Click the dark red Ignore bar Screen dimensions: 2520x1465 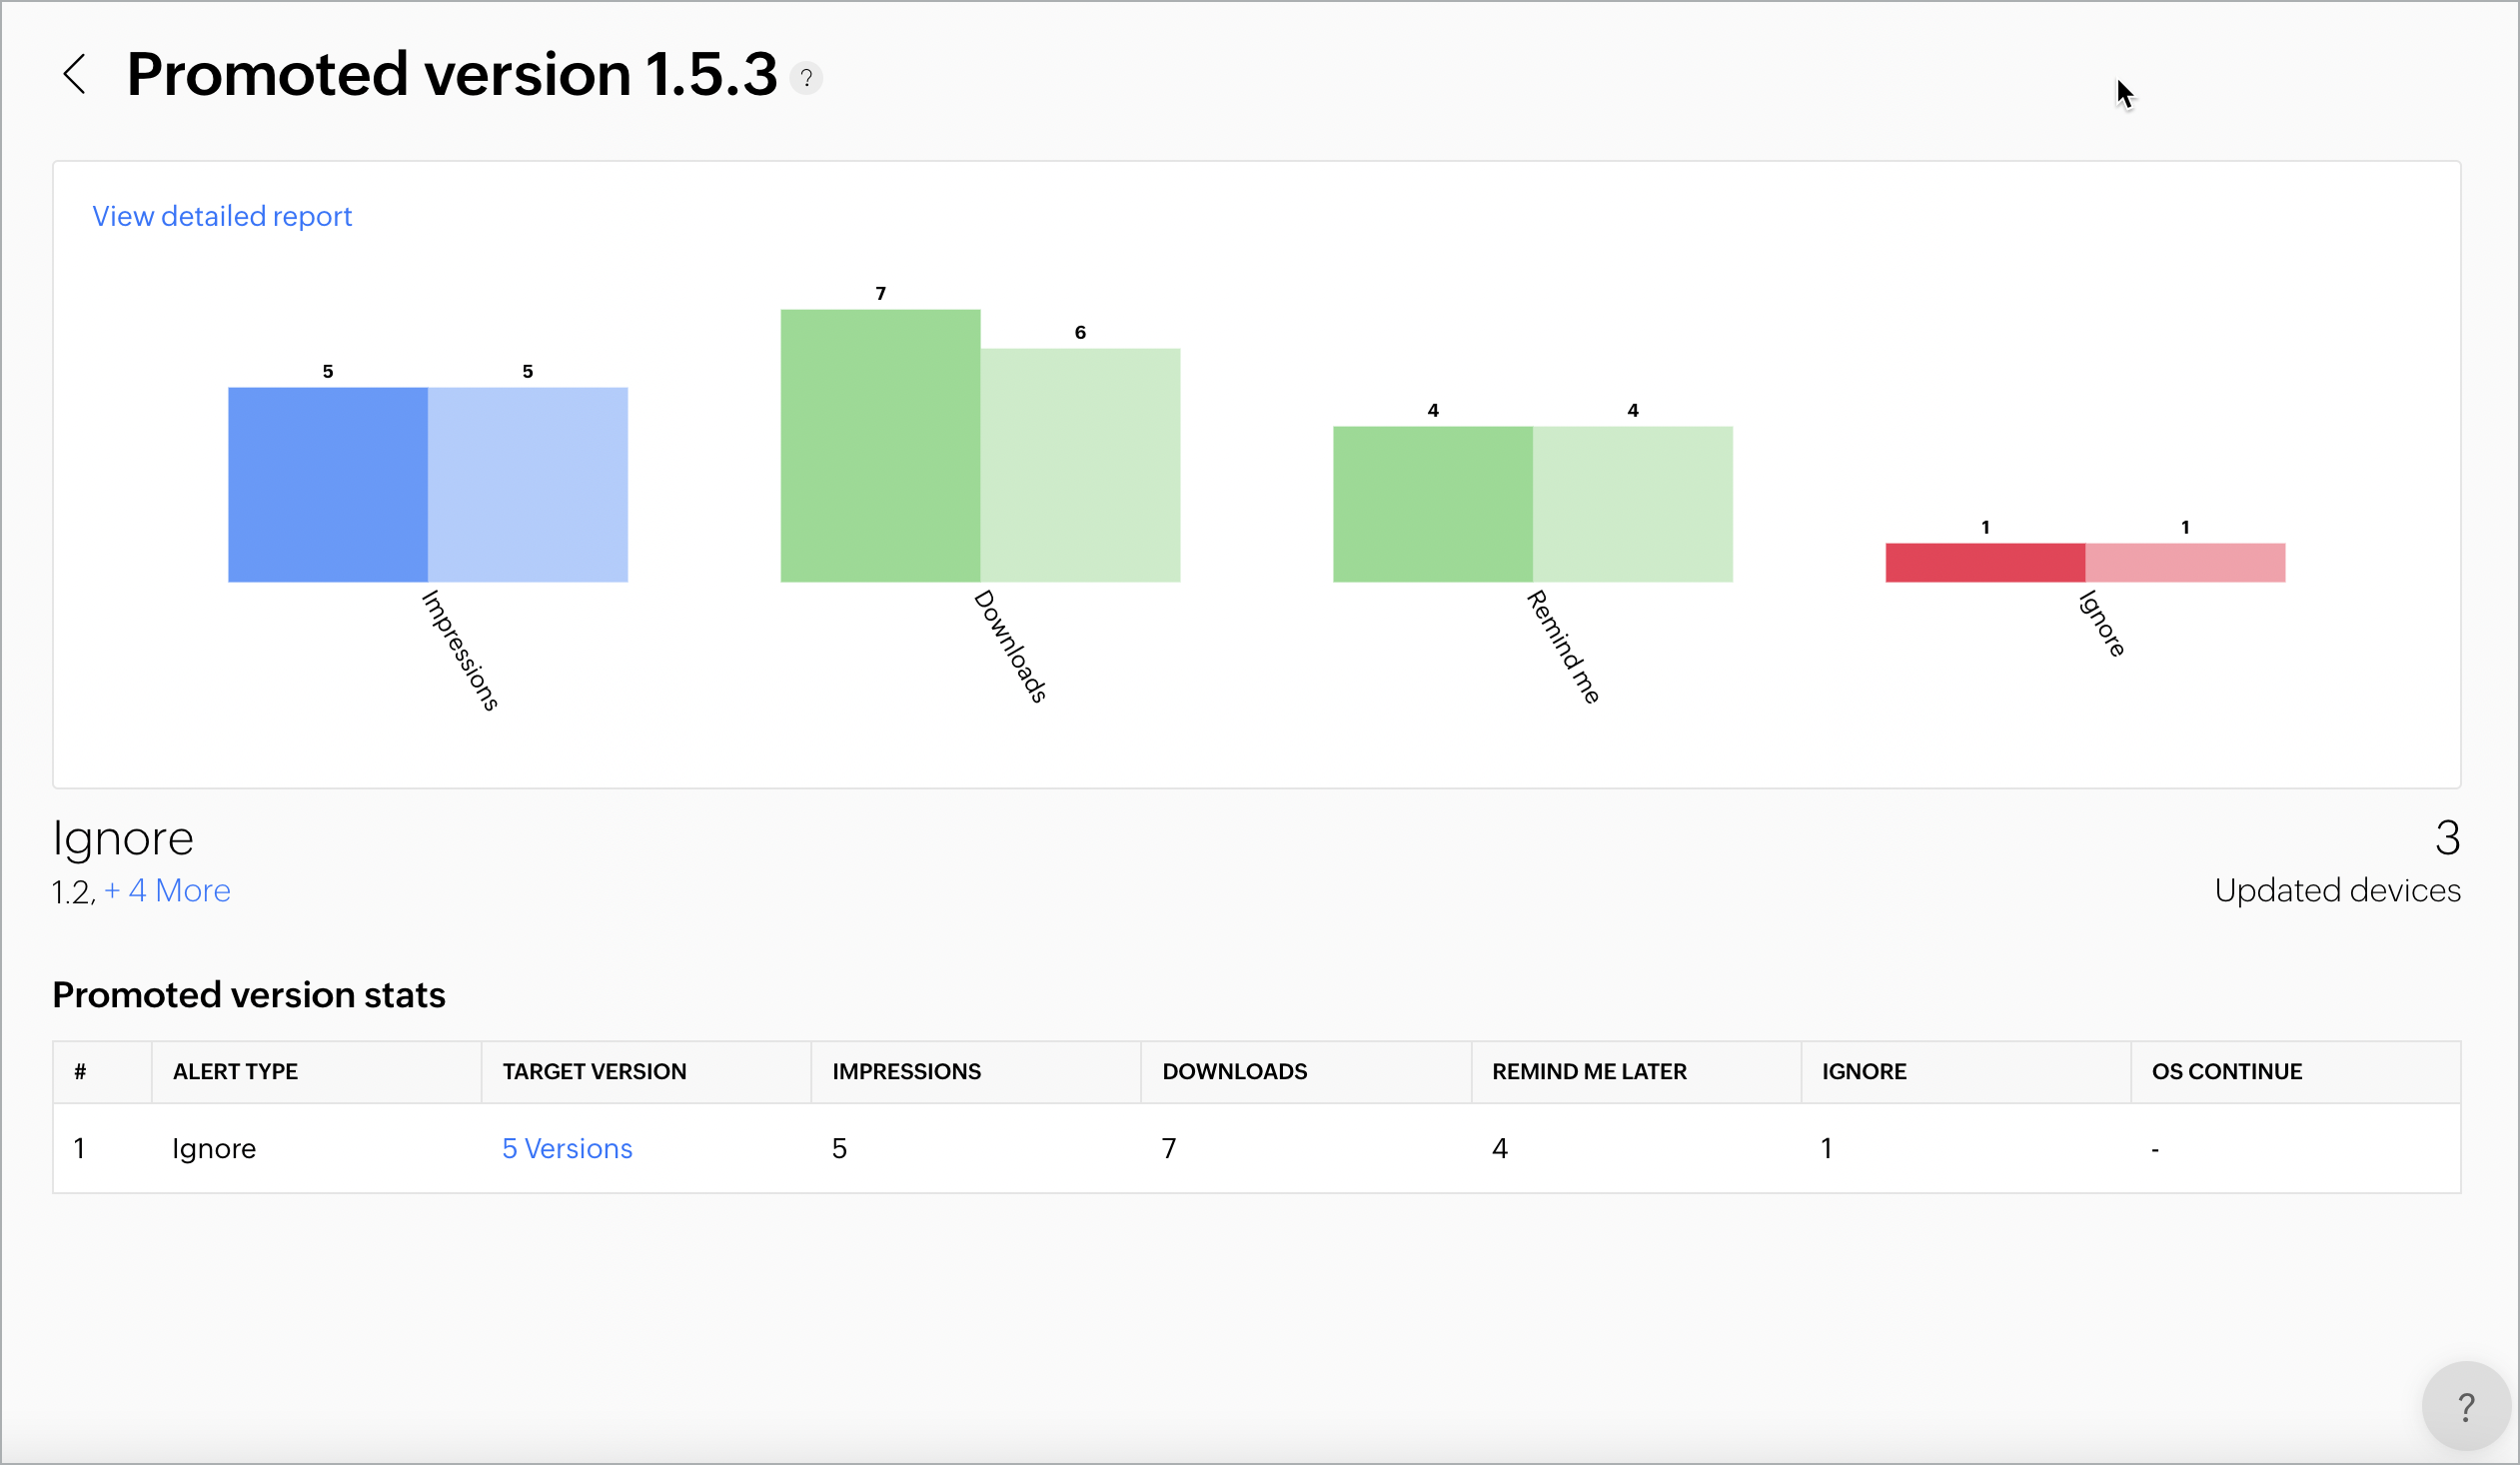click(x=1985, y=562)
